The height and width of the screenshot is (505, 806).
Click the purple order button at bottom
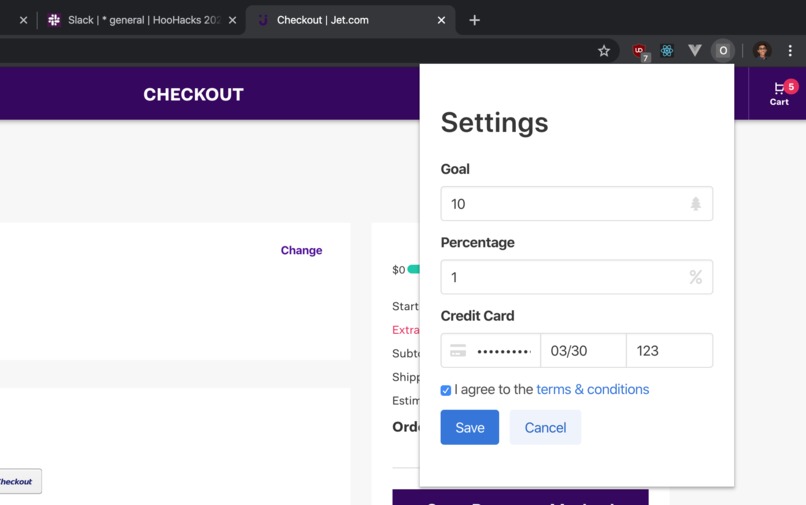pos(520,497)
